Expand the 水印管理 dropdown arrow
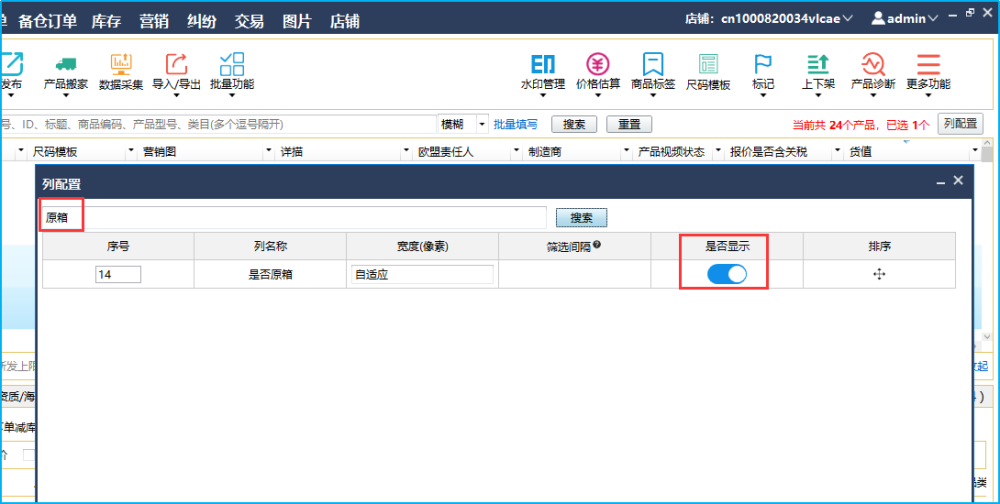Viewport: 1000px width, 504px height. pyautogui.click(x=543, y=96)
